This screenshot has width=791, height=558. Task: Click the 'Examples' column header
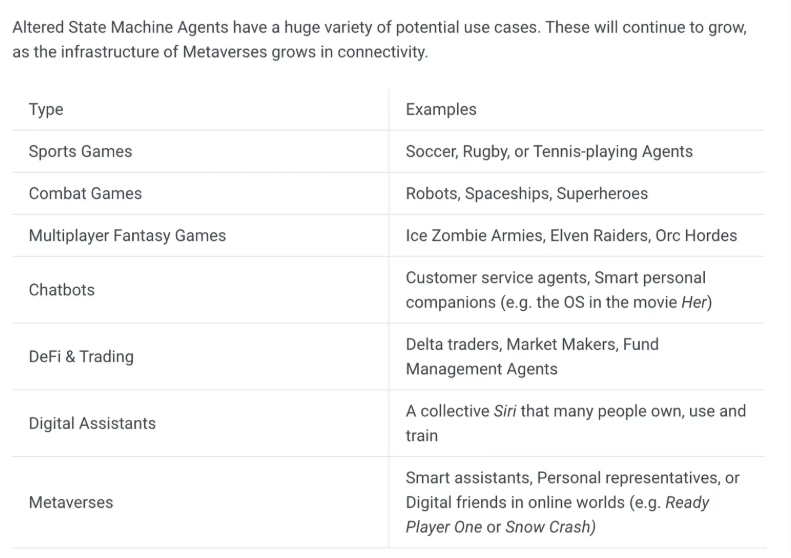(x=441, y=109)
